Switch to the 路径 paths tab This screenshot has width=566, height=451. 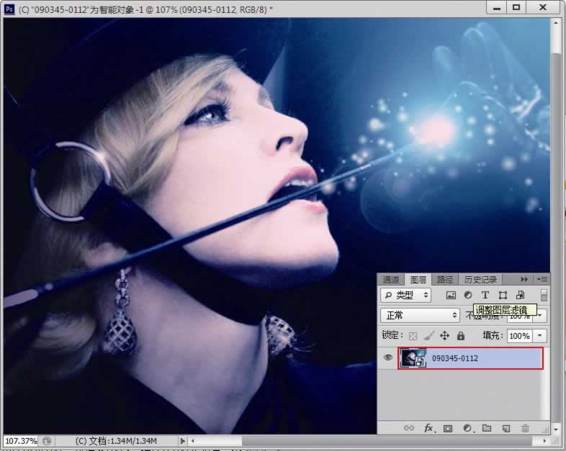click(445, 279)
